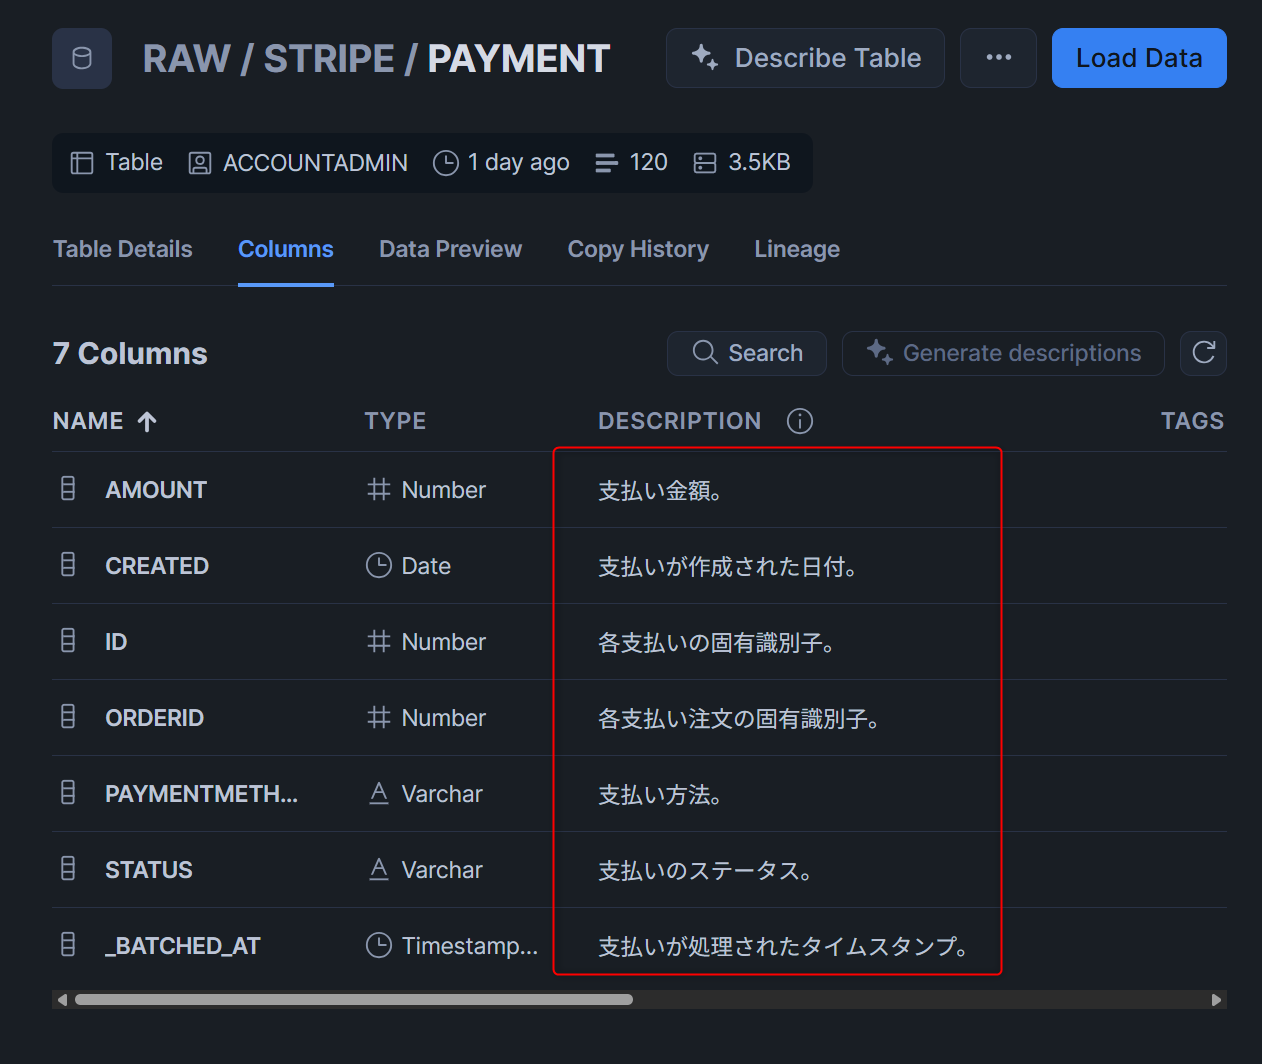Select the ID column name

click(116, 642)
